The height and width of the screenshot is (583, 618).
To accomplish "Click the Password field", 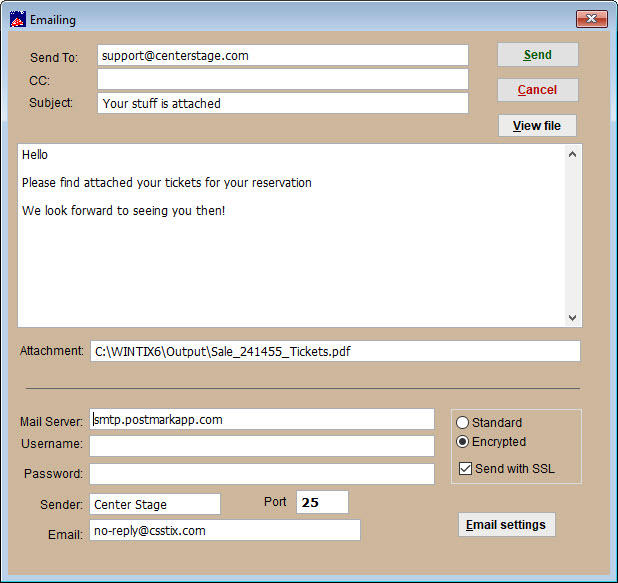I will (x=262, y=474).
